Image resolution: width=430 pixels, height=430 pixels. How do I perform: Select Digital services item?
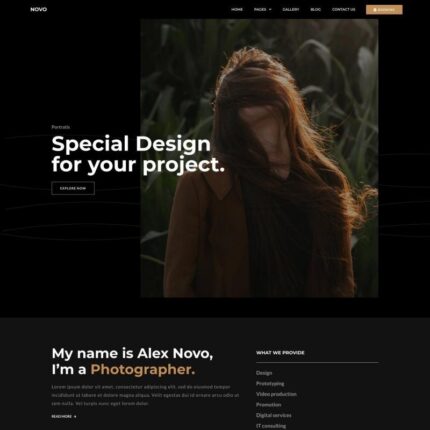(274, 415)
